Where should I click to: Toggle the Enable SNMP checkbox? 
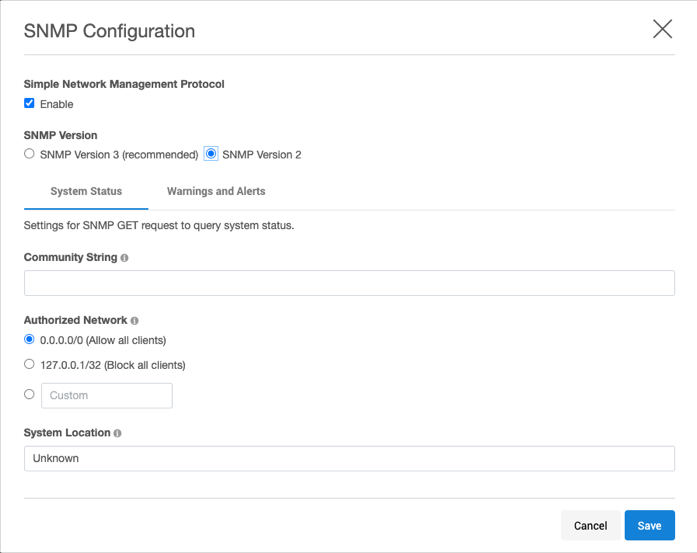29,103
